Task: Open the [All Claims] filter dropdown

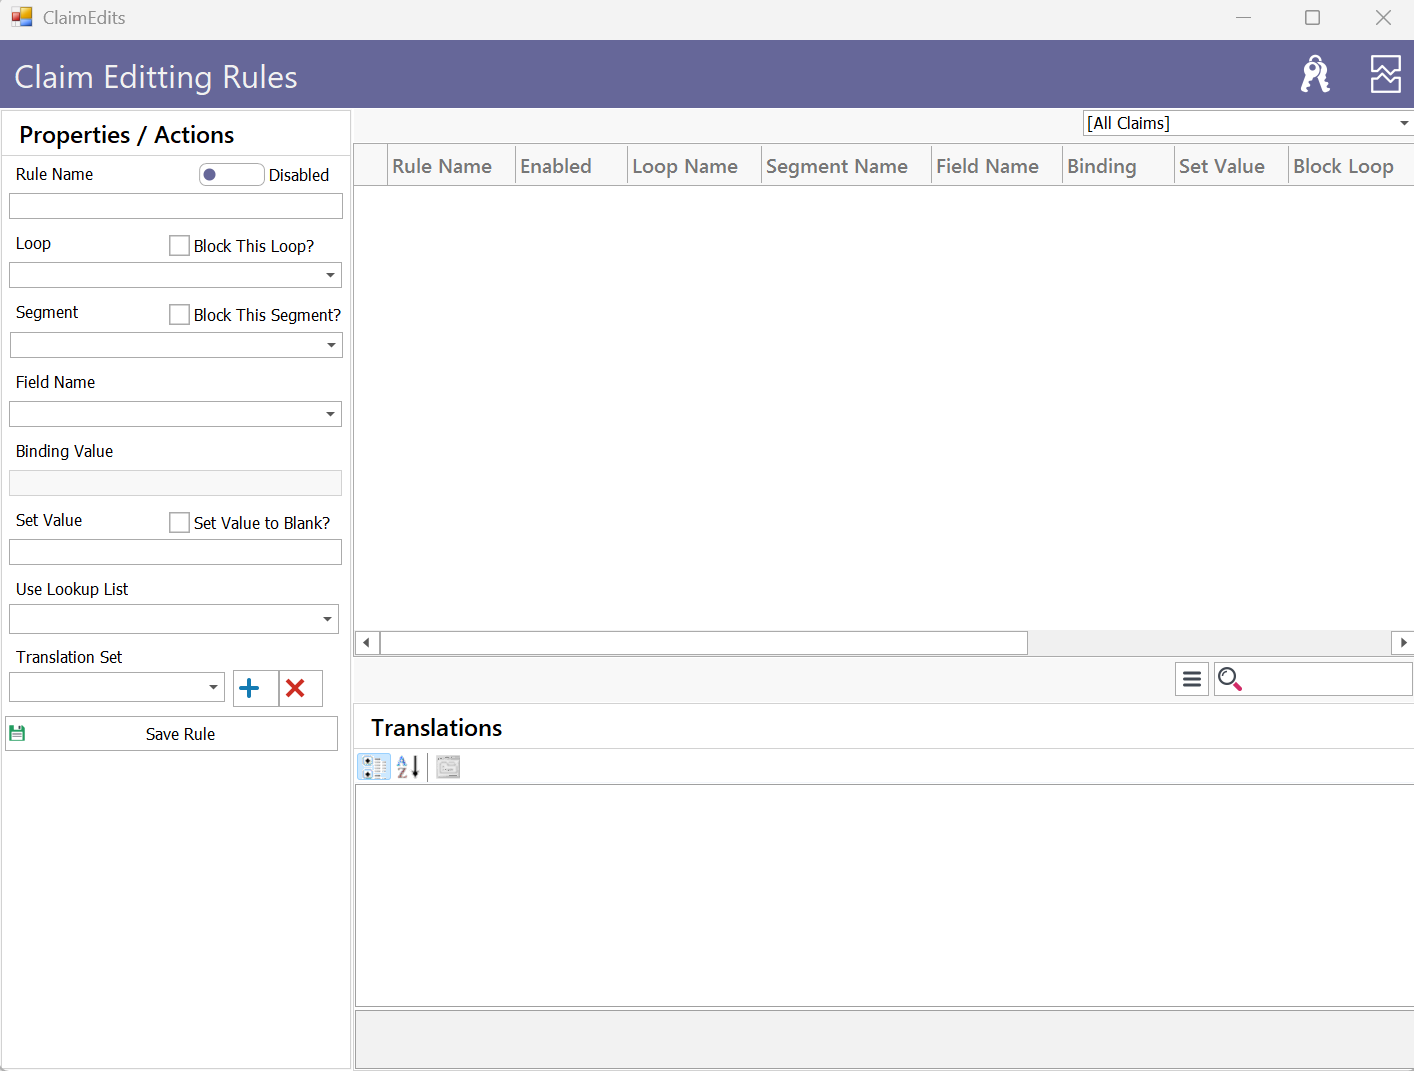Action: tap(1404, 123)
